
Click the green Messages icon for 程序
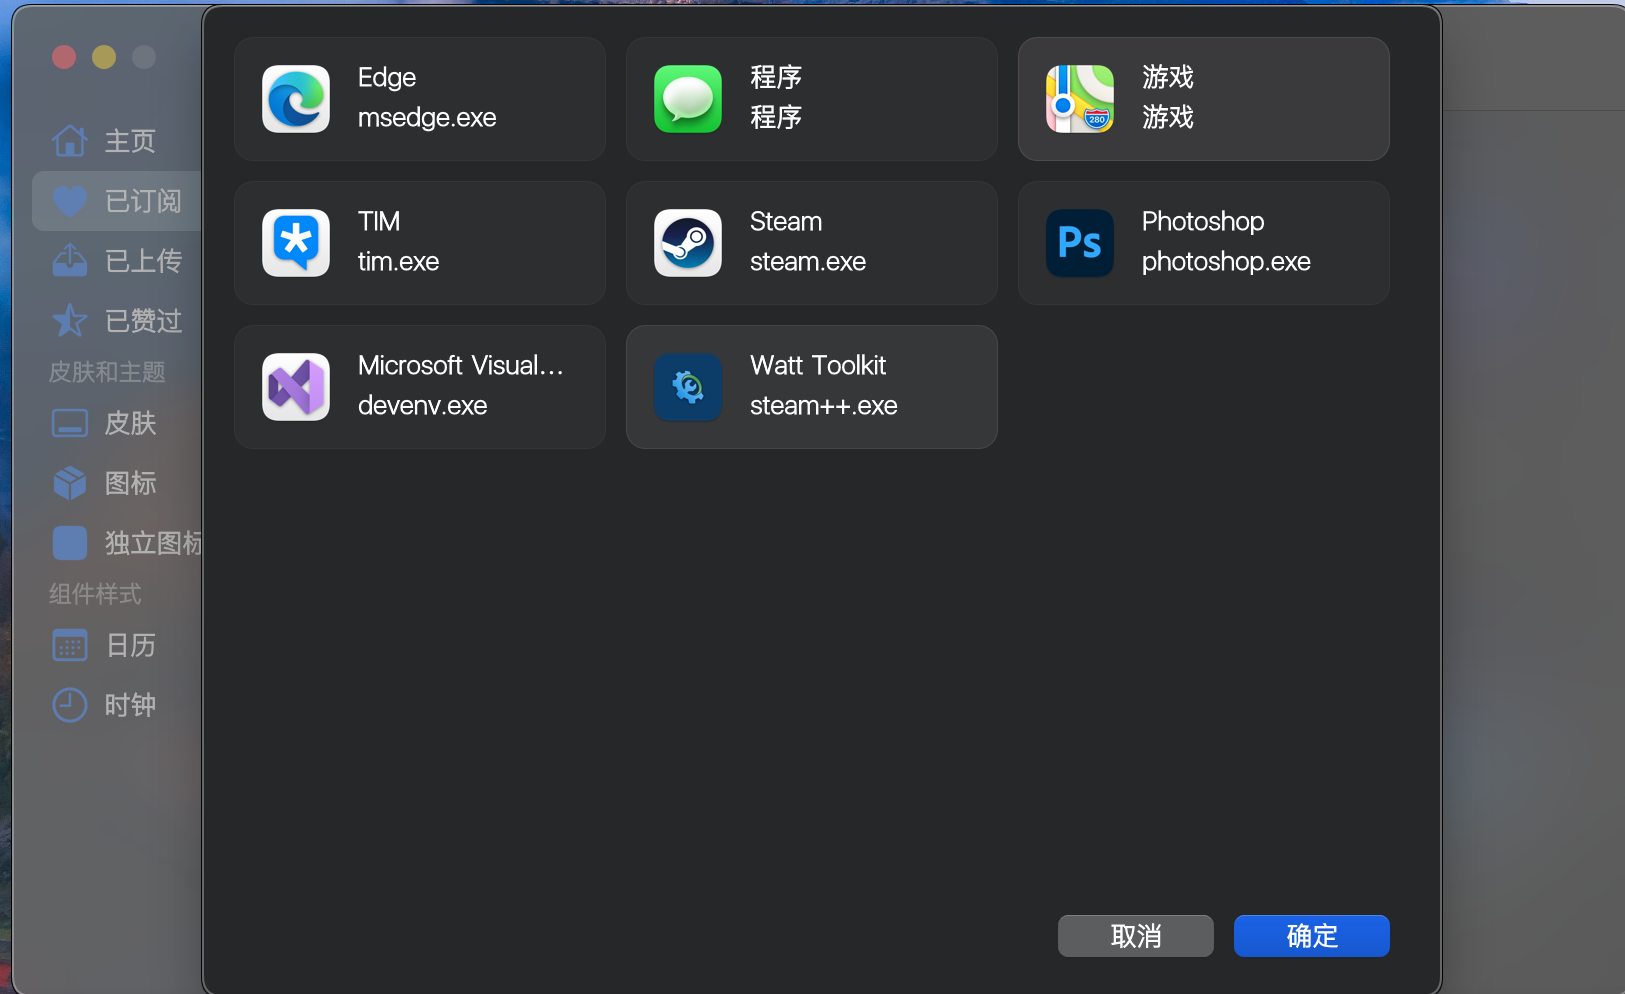click(688, 99)
